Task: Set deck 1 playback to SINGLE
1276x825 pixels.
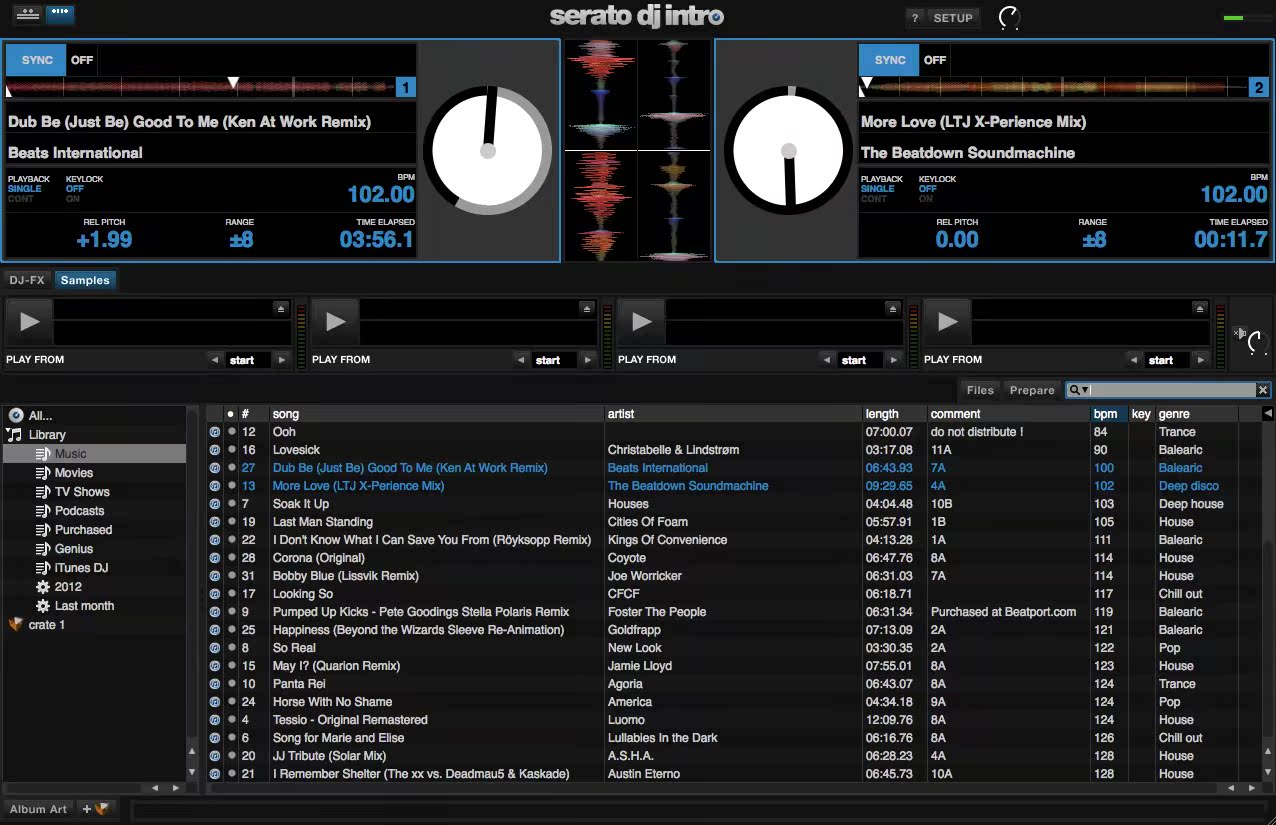Action: click(25, 189)
